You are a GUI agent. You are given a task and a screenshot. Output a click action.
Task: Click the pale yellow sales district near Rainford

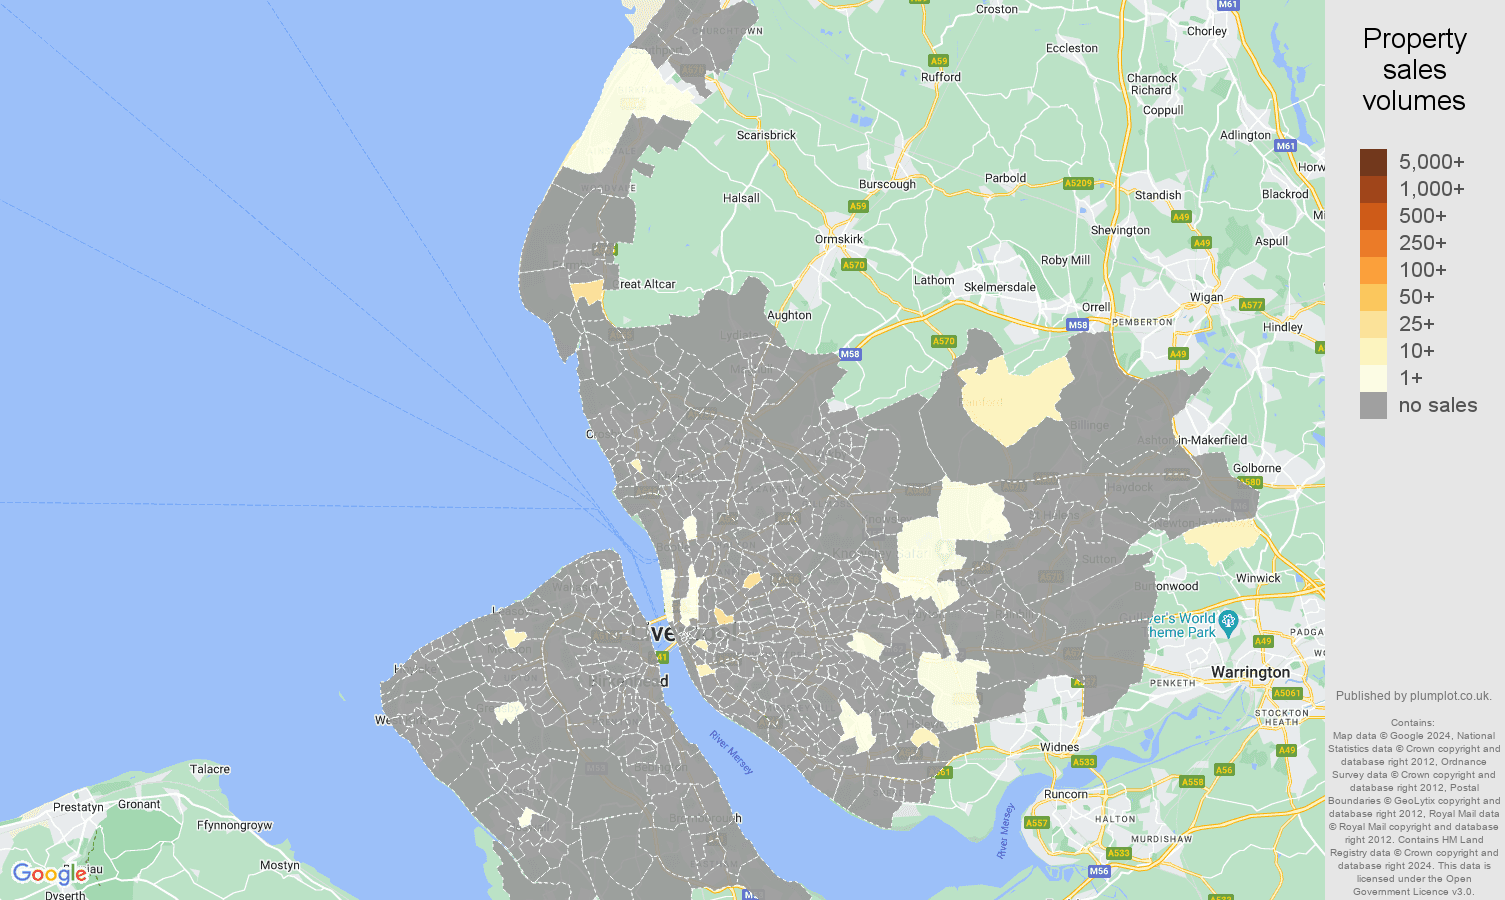1015,402
